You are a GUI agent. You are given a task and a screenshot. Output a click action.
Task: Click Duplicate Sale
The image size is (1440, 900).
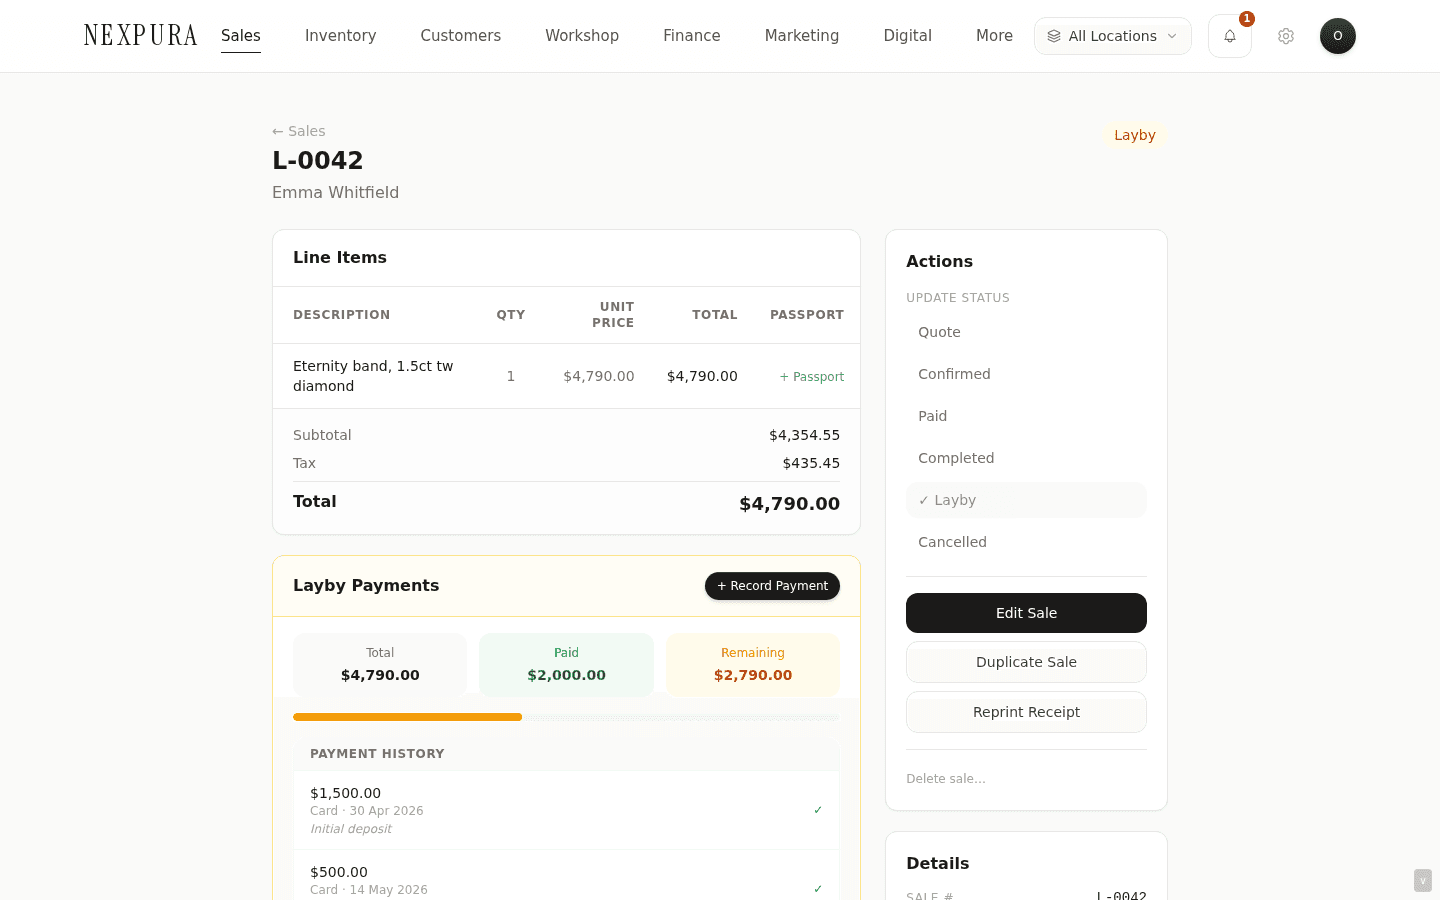pyautogui.click(x=1026, y=662)
